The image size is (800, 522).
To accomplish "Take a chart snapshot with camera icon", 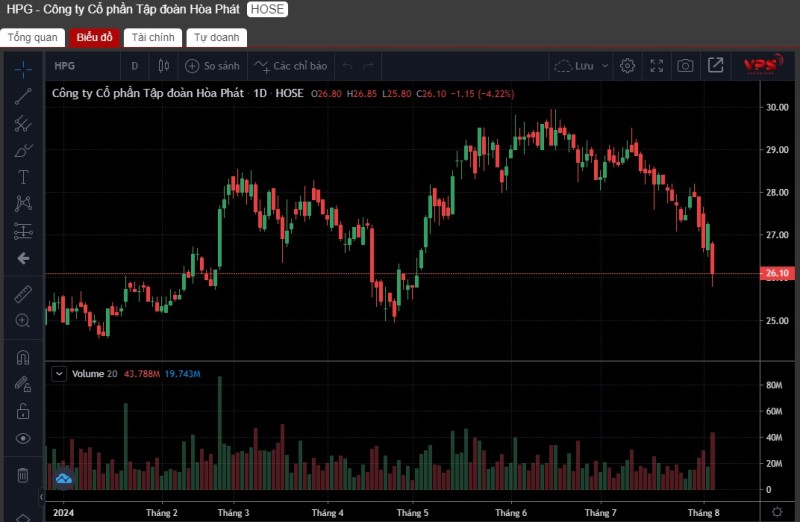I will (685, 66).
